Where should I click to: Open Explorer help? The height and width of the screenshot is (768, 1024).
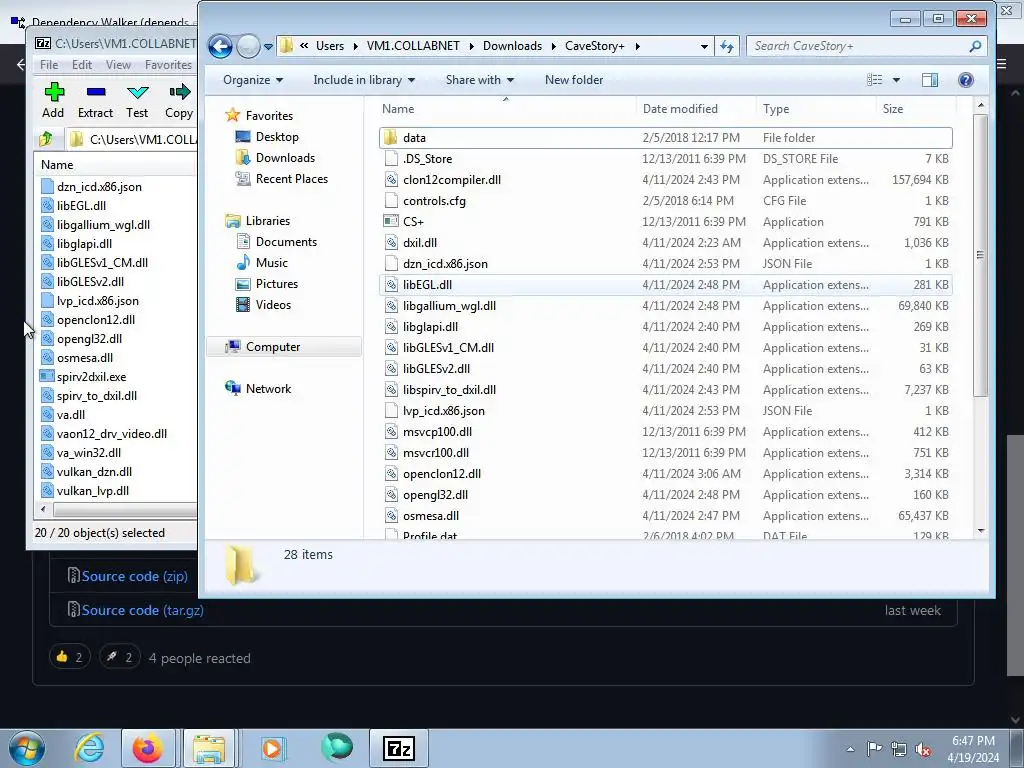tap(966, 80)
